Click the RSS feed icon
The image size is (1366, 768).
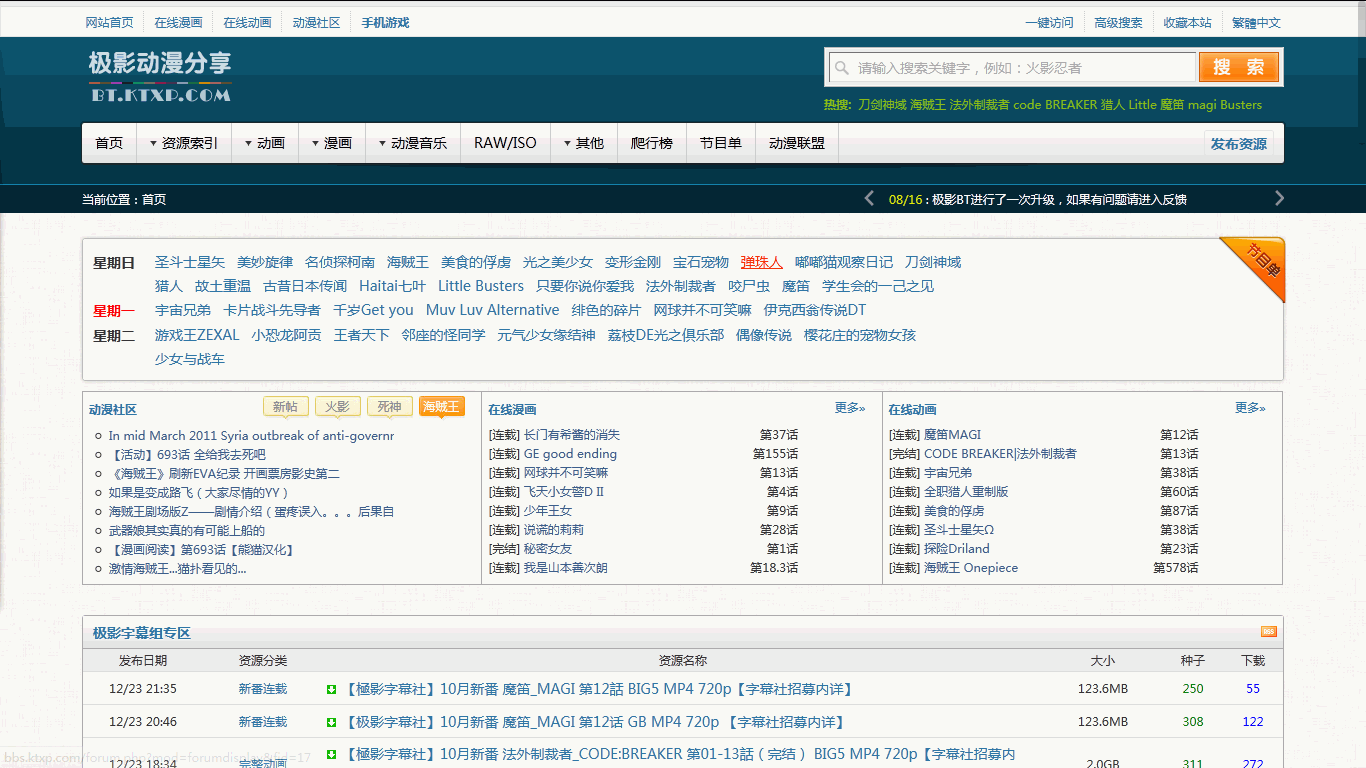coord(1268,632)
